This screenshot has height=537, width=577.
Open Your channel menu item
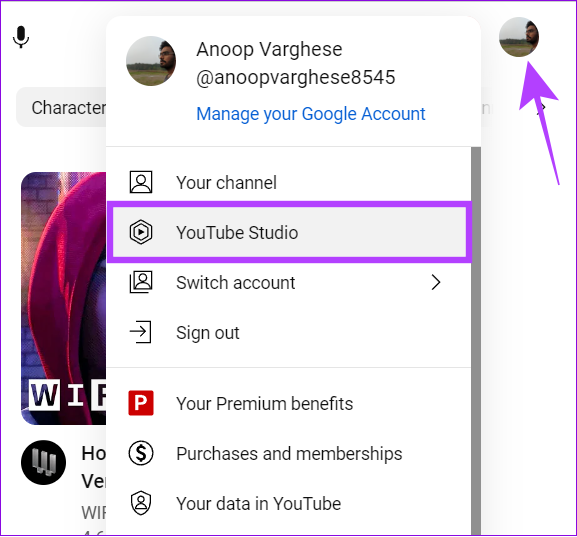[x=288, y=182]
